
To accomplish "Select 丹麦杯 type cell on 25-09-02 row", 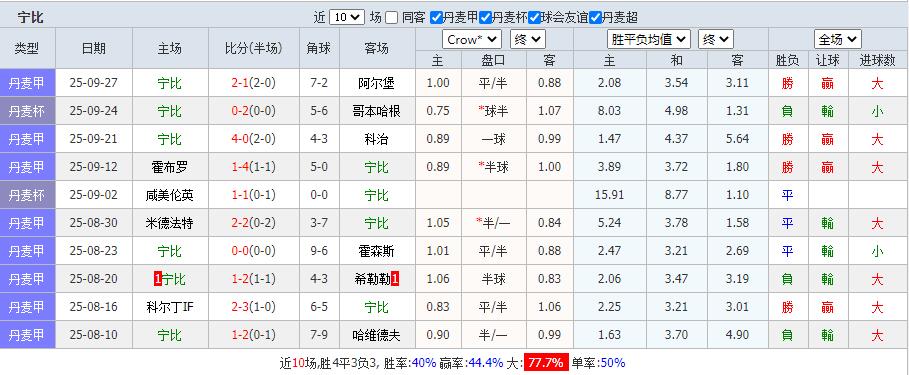I will [27, 195].
